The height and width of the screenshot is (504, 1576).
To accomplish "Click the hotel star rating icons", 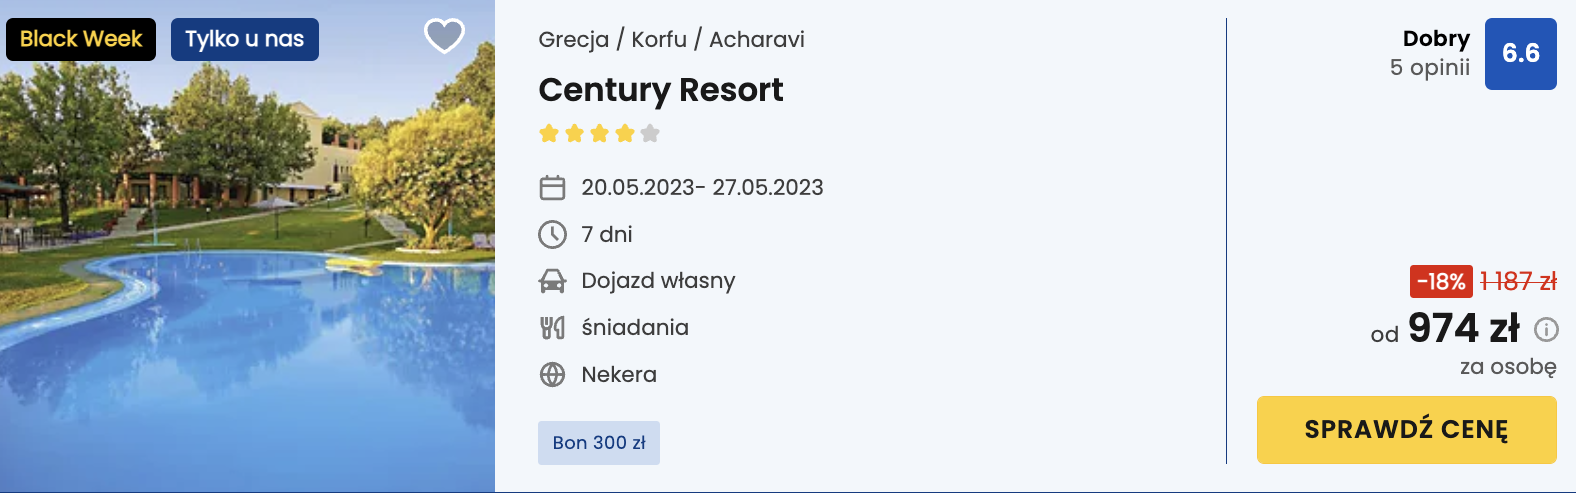I will tap(599, 133).
